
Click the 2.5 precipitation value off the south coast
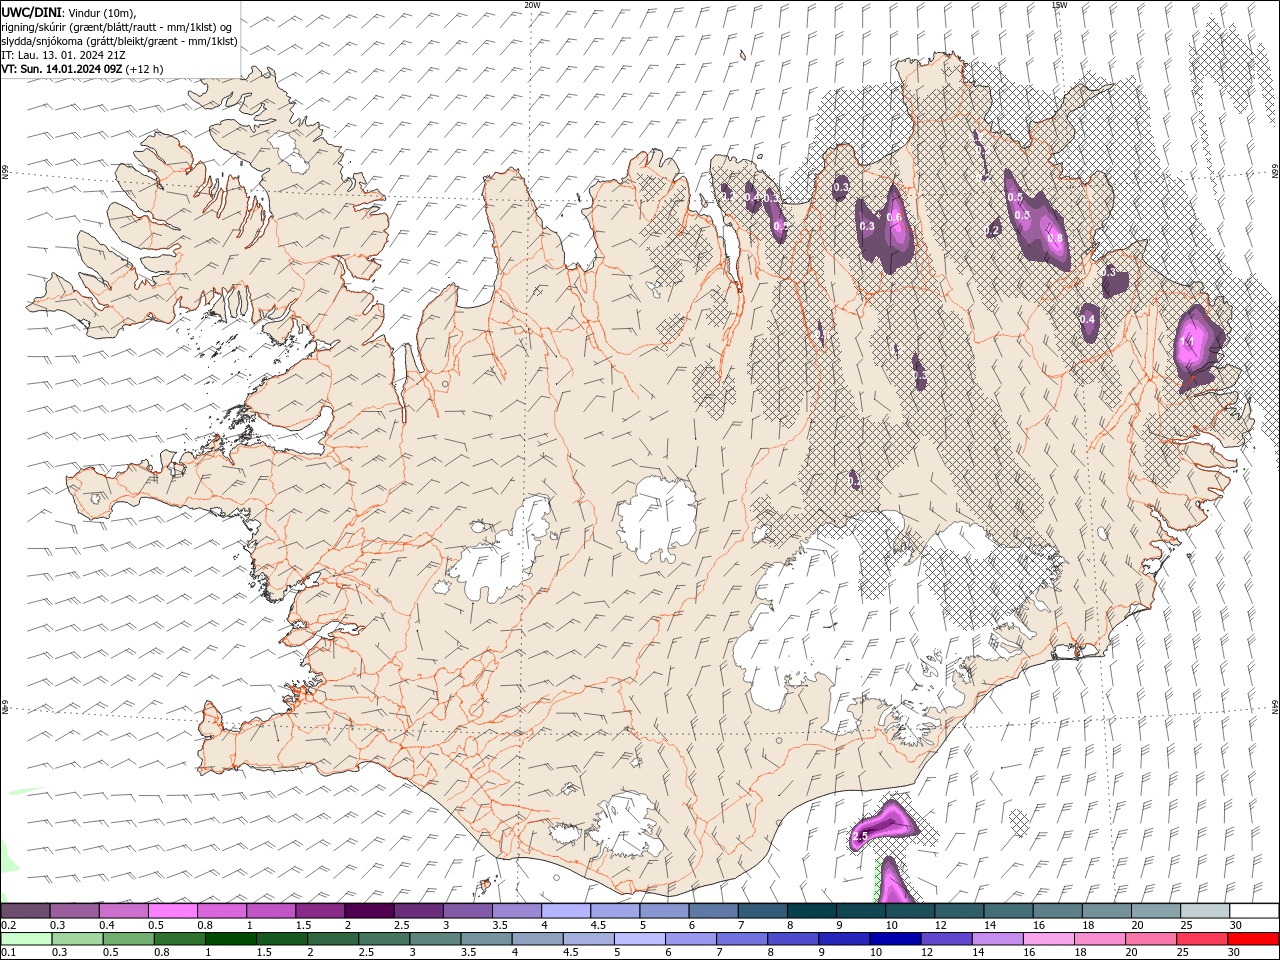click(x=860, y=835)
